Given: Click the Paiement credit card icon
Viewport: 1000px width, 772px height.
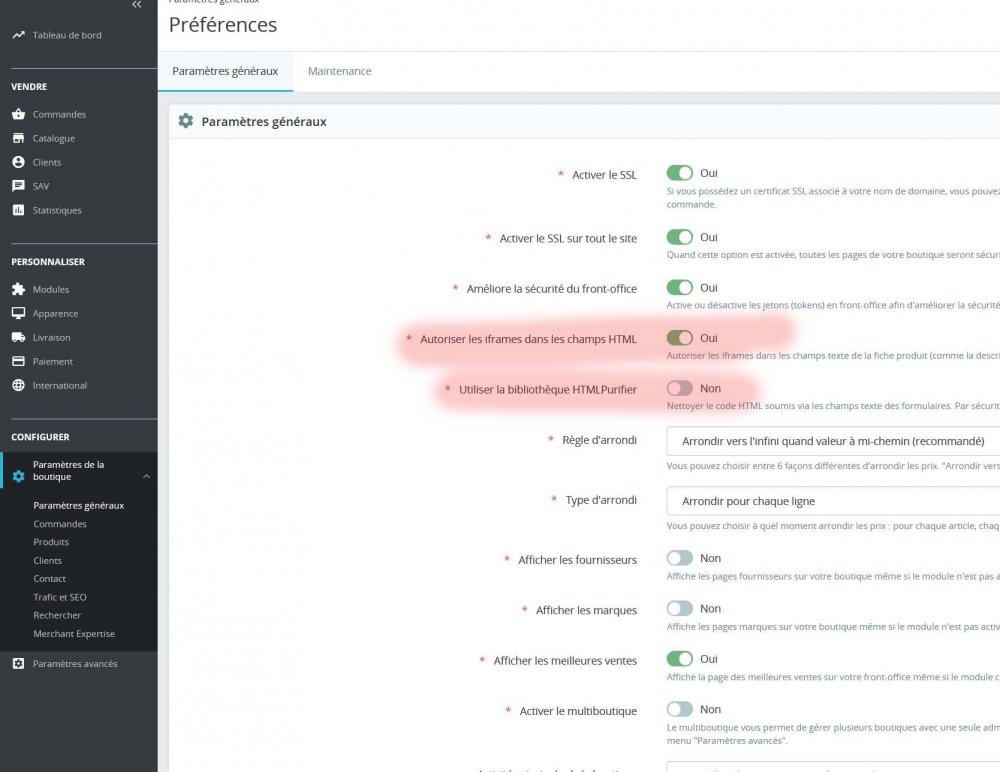Looking at the screenshot, I should (x=18, y=361).
